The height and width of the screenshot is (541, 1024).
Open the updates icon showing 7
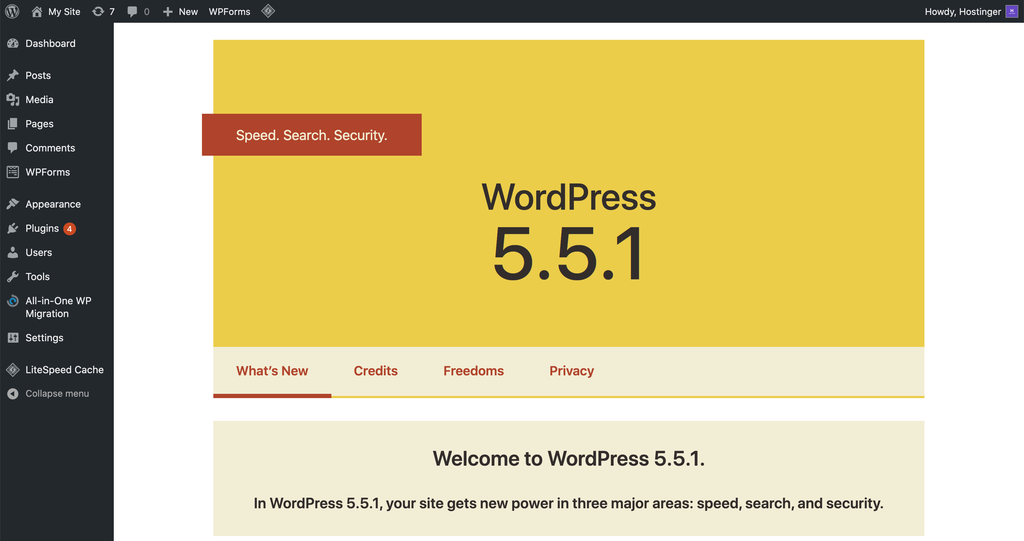(x=98, y=11)
